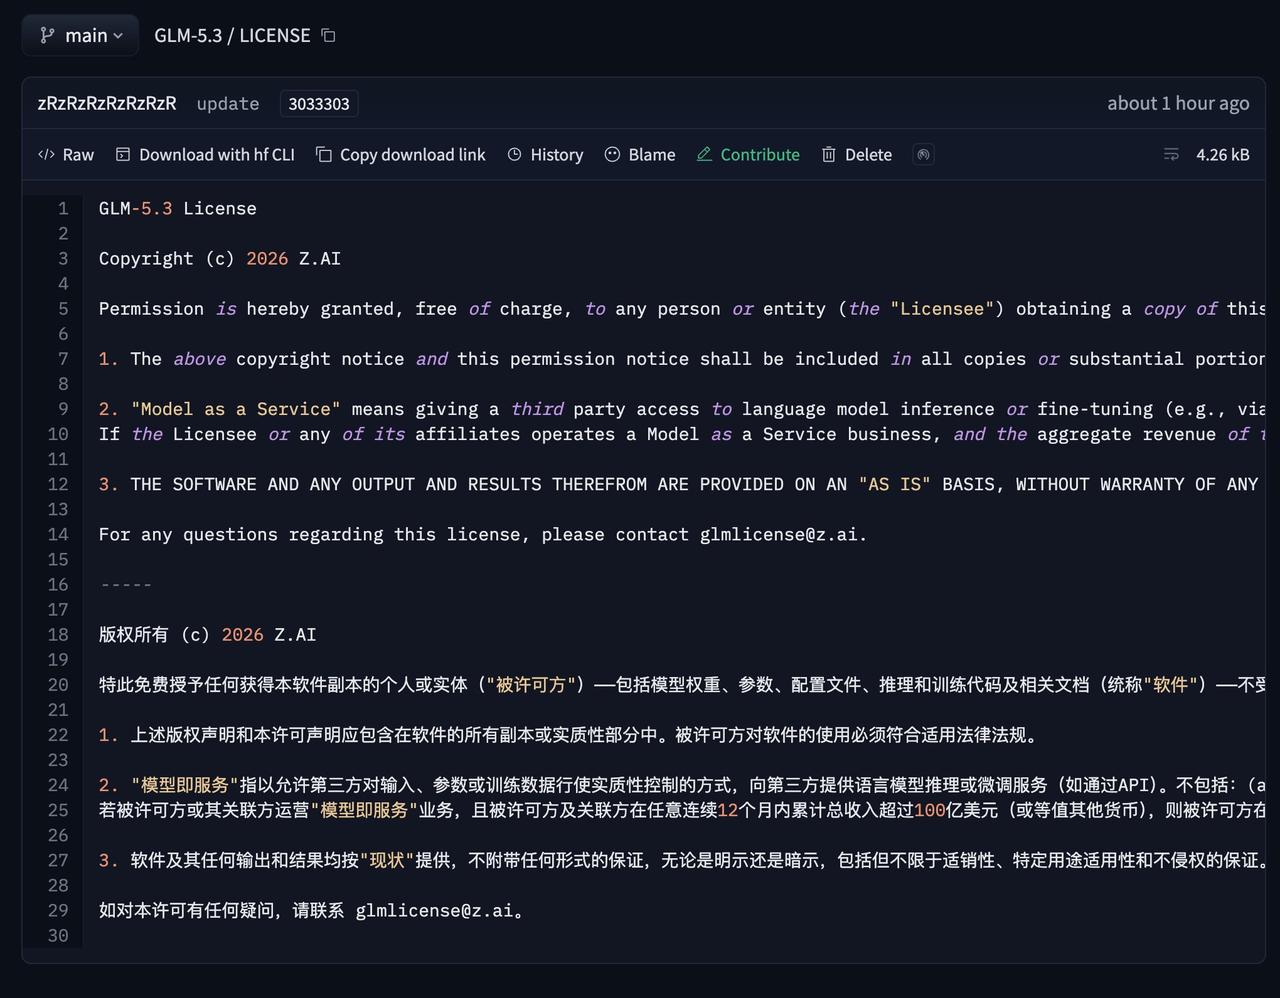Viewport: 1280px width, 998px height.
Task: Click the History clock icon
Action: point(514,154)
